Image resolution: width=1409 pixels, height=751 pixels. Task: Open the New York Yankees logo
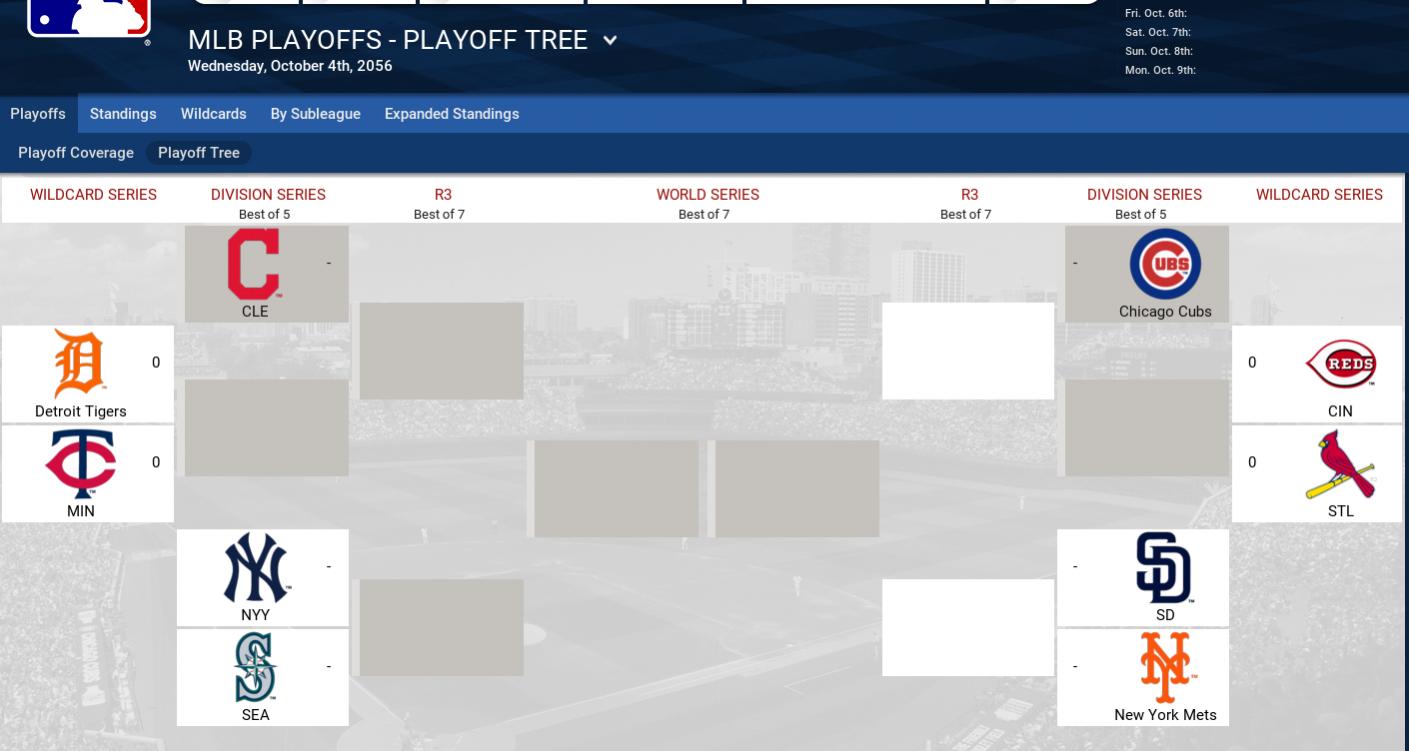[255, 568]
